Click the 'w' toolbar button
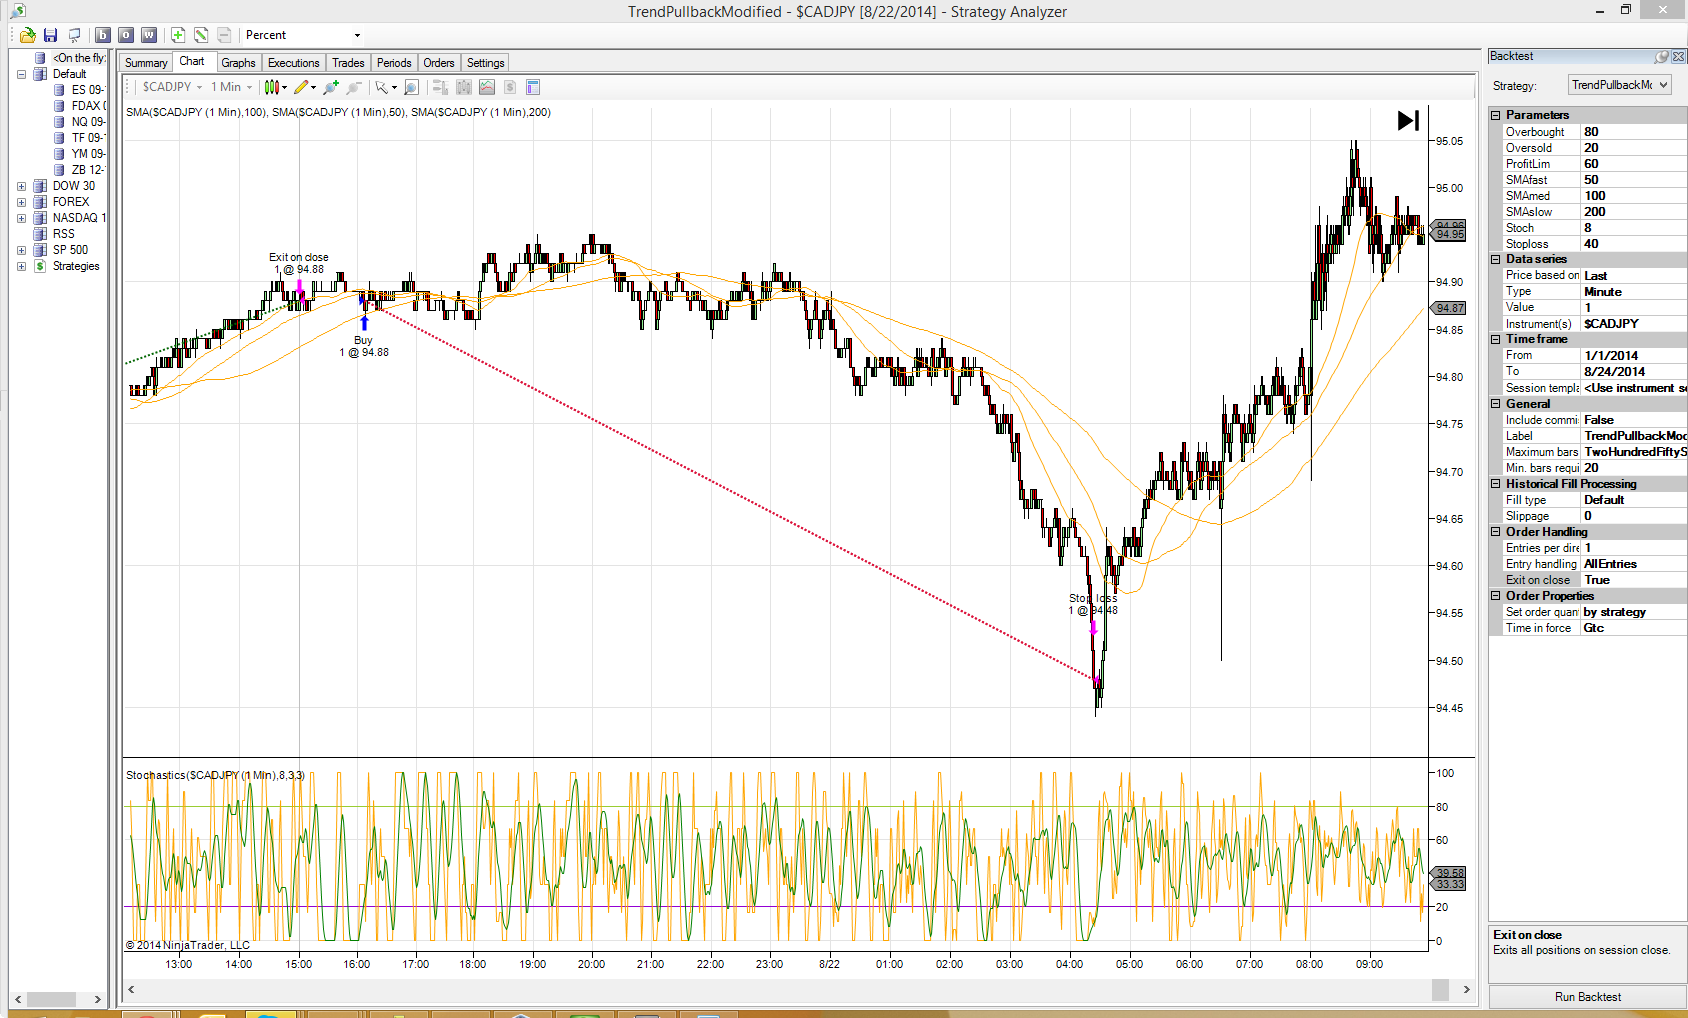 (149, 35)
